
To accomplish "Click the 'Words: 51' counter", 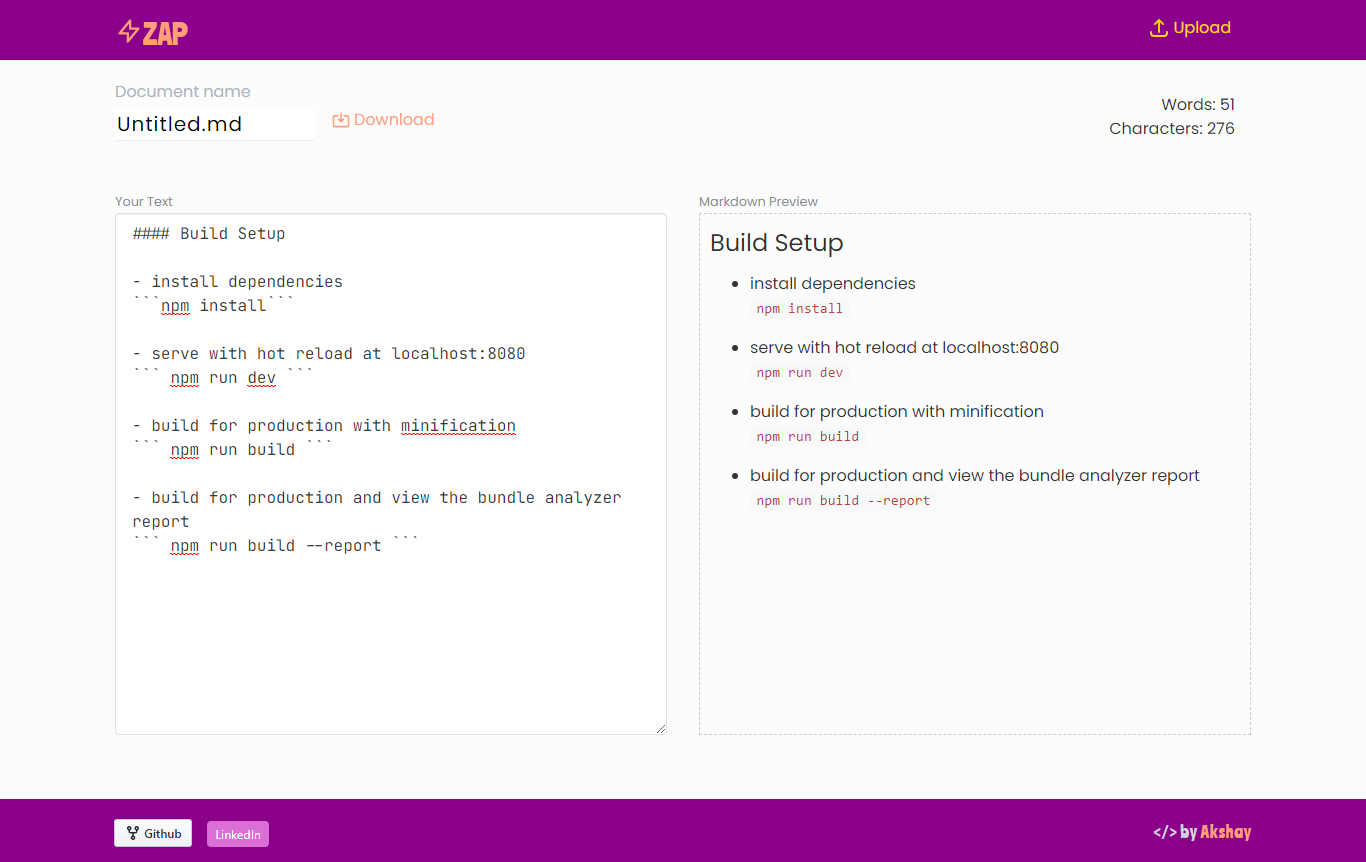I will pos(1198,105).
